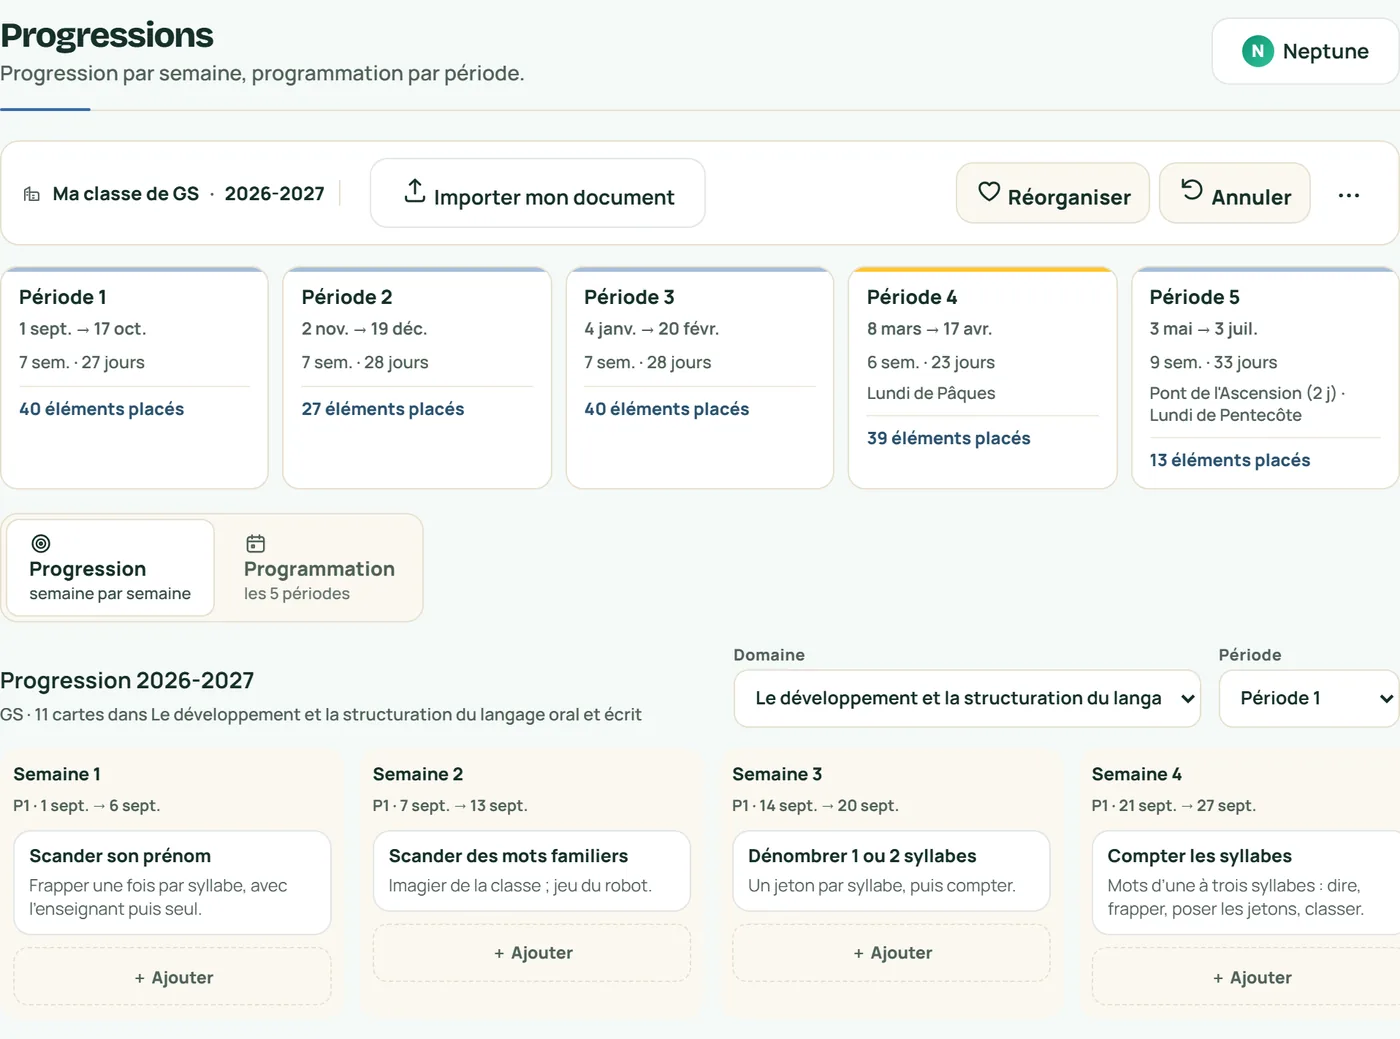The width and height of the screenshot is (1400, 1039).
Task: Open the three-dots more options menu
Action: 1349,195
